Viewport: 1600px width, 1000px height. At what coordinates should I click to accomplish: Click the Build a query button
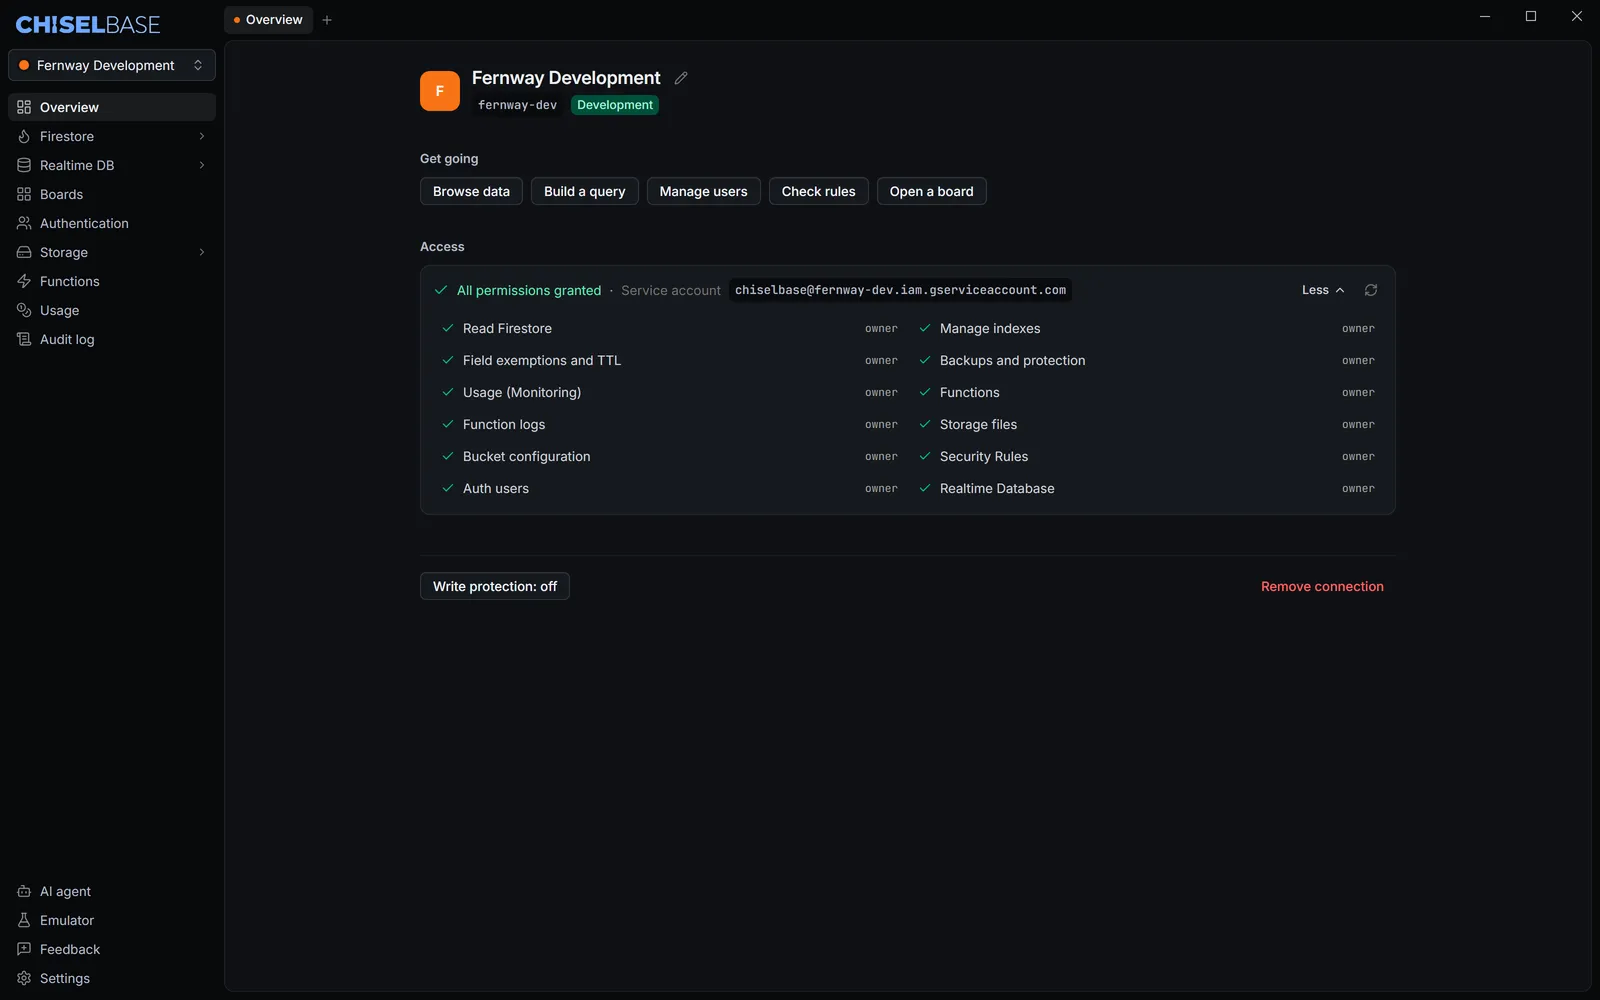click(585, 191)
